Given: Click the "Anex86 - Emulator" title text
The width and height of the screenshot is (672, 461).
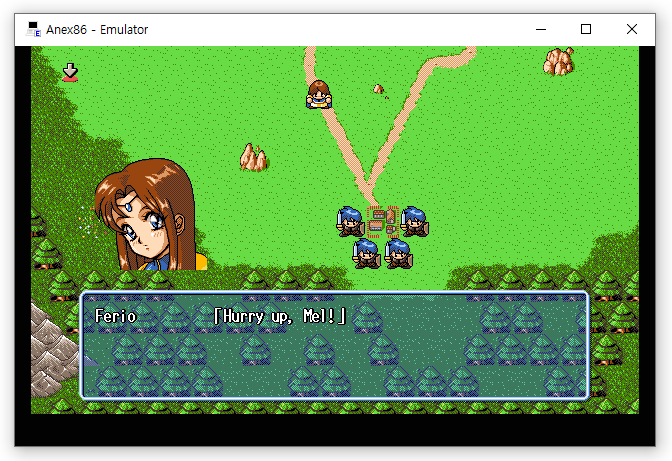Looking at the screenshot, I should (97, 30).
